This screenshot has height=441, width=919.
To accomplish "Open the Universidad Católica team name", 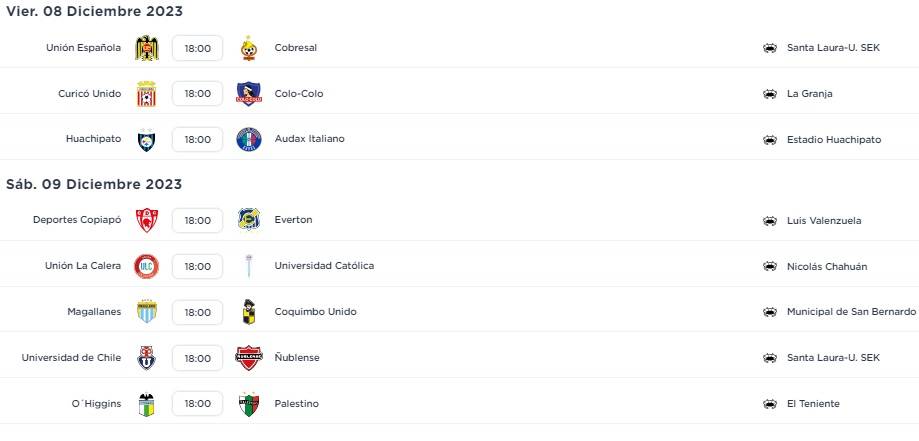I will point(324,266).
